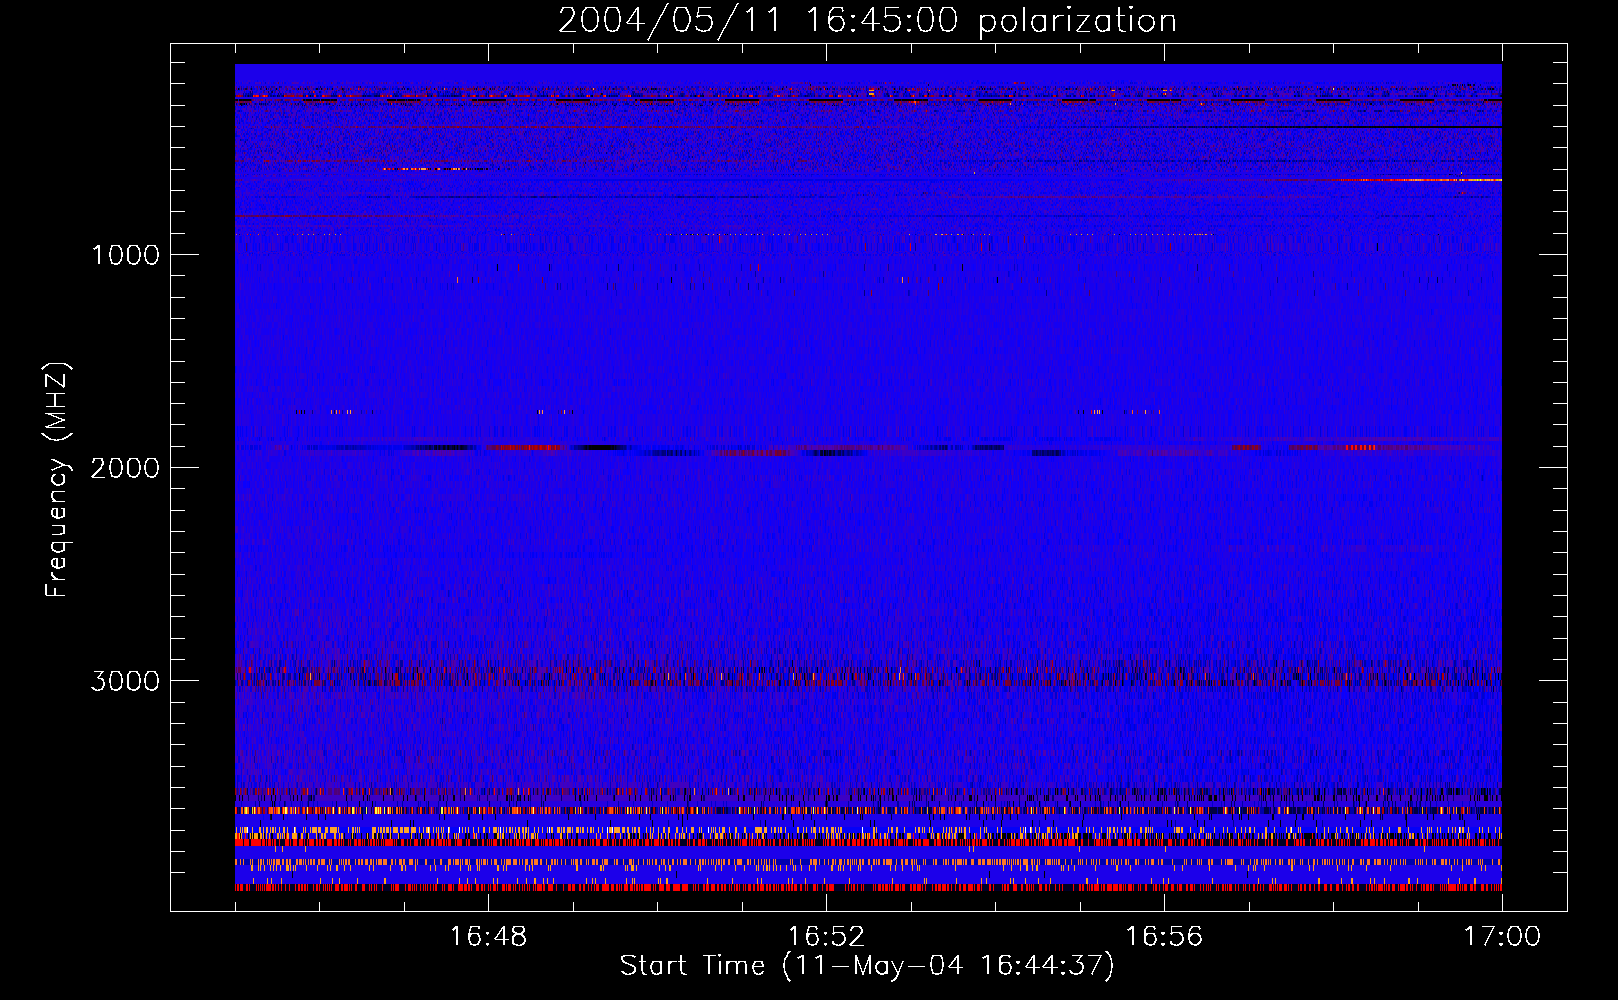Image resolution: width=1618 pixels, height=1000 pixels.
Task: Click the 2000 frequency tick label
Action: pos(125,468)
